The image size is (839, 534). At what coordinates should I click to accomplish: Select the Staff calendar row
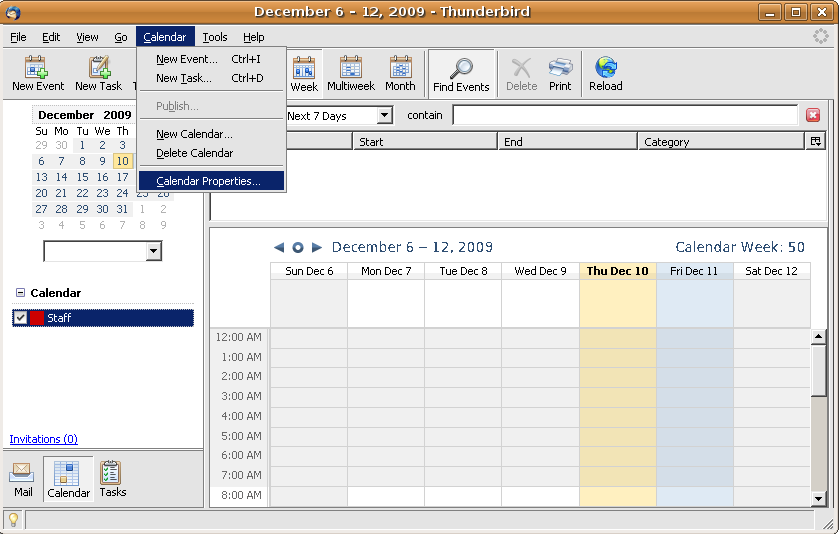pos(103,318)
